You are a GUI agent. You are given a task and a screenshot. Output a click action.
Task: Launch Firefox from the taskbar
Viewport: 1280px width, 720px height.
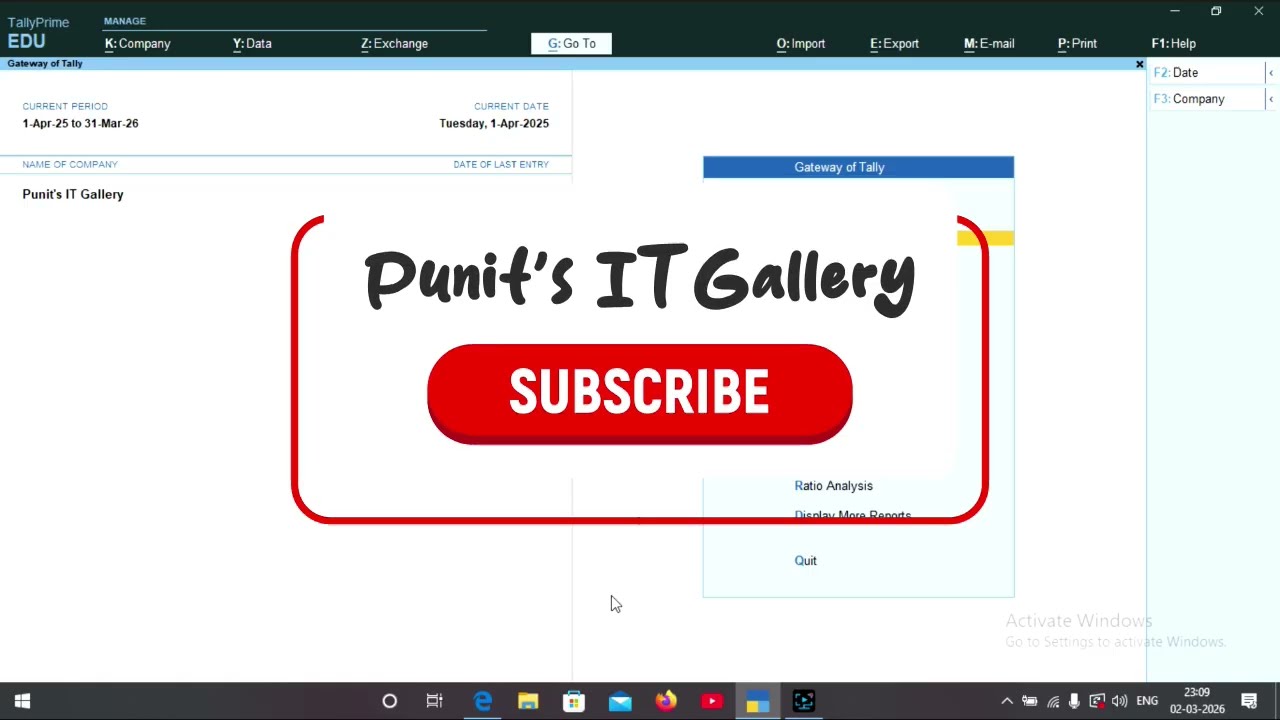666,701
